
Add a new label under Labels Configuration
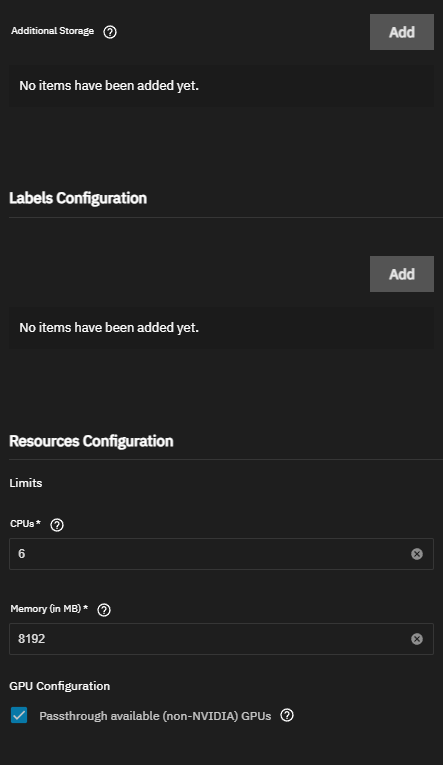(x=402, y=274)
